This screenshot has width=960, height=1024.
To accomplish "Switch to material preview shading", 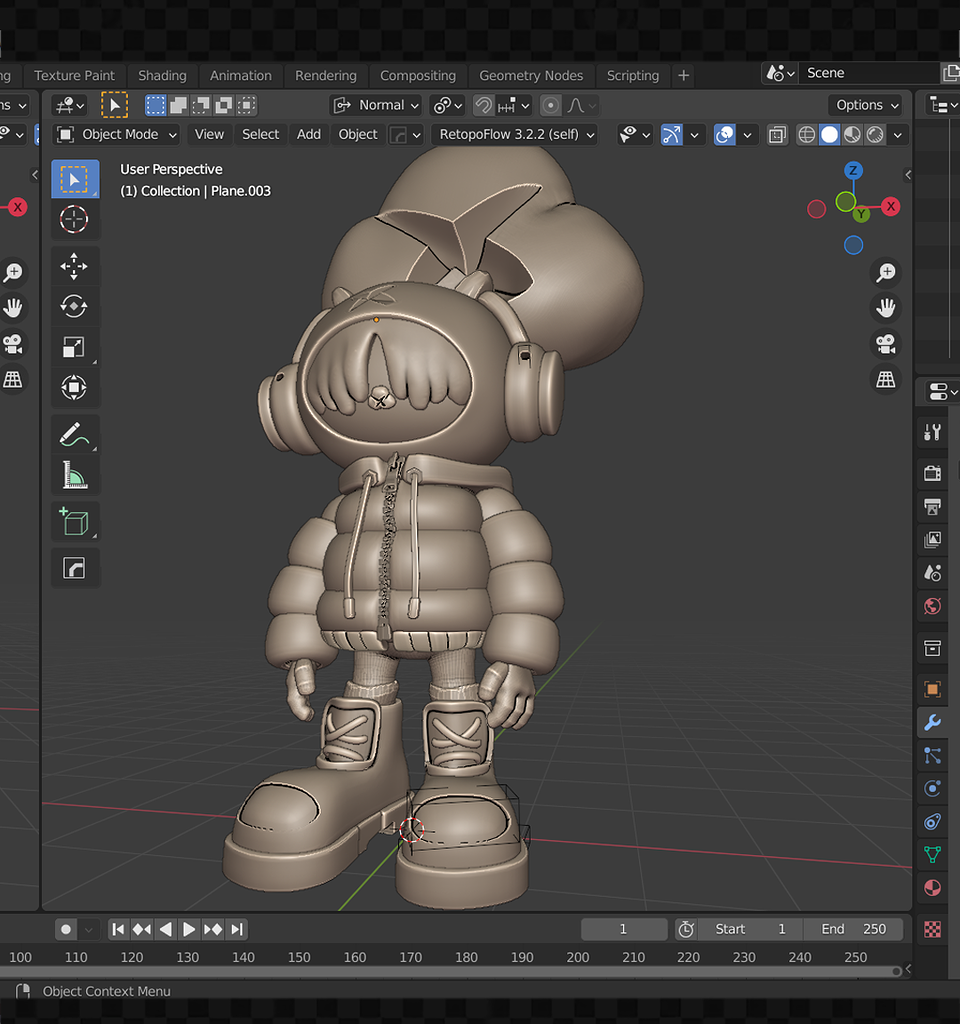I will (852, 135).
